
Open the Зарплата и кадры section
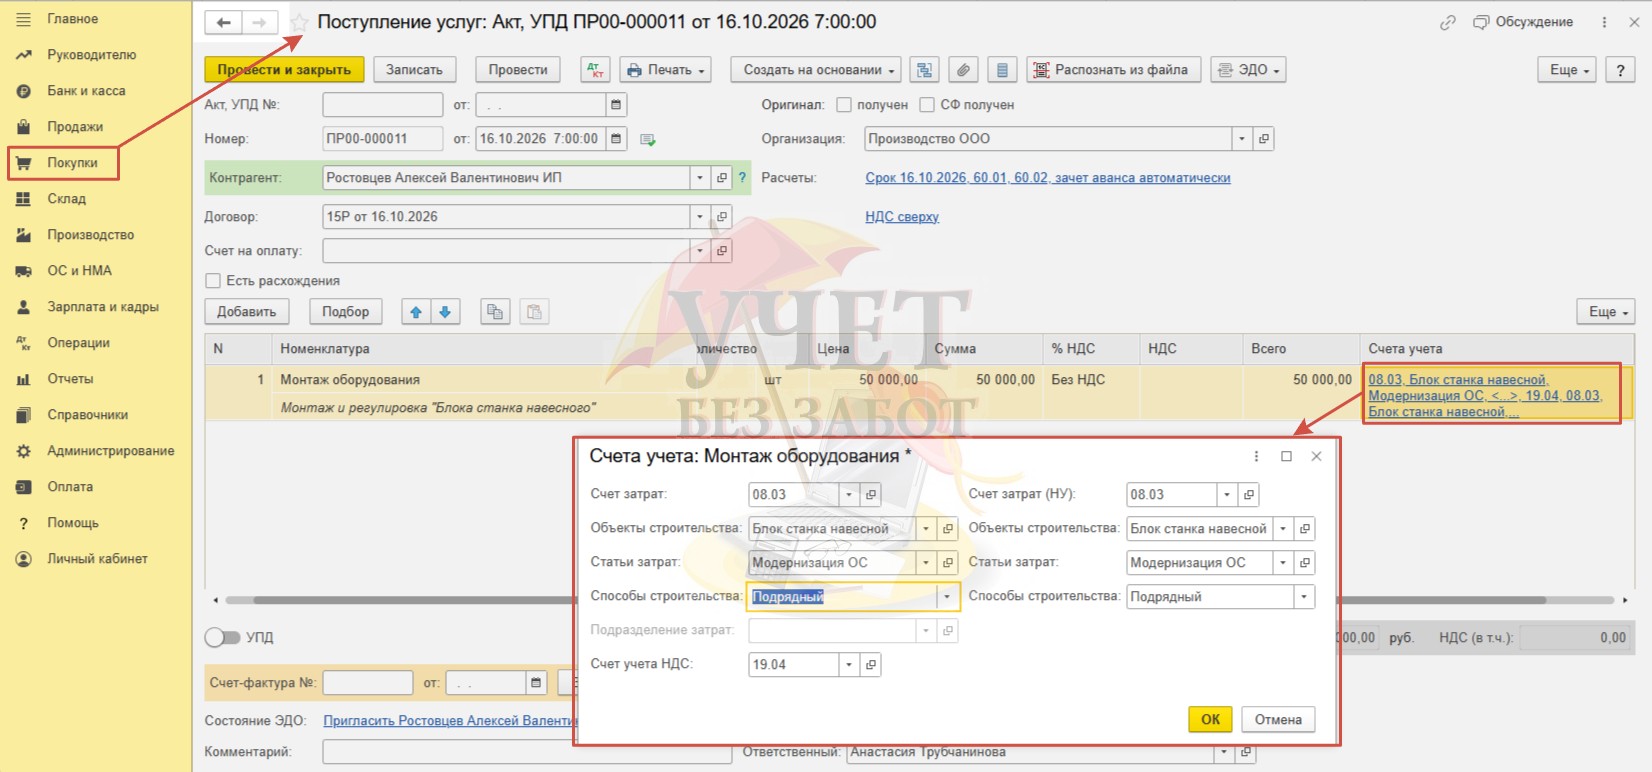pos(103,307)
